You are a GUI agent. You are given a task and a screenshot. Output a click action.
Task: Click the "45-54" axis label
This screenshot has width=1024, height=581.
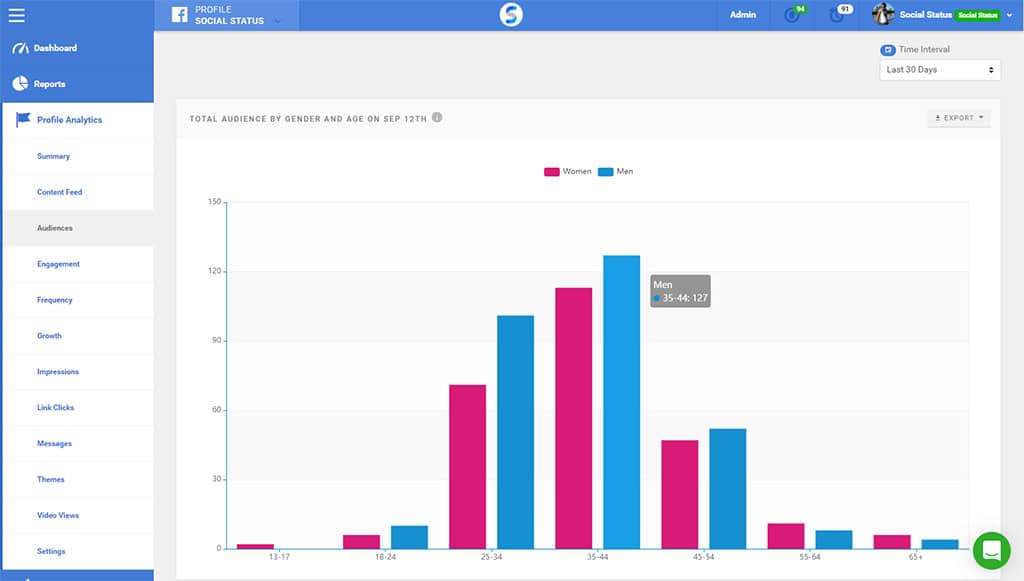click(704, 557)
